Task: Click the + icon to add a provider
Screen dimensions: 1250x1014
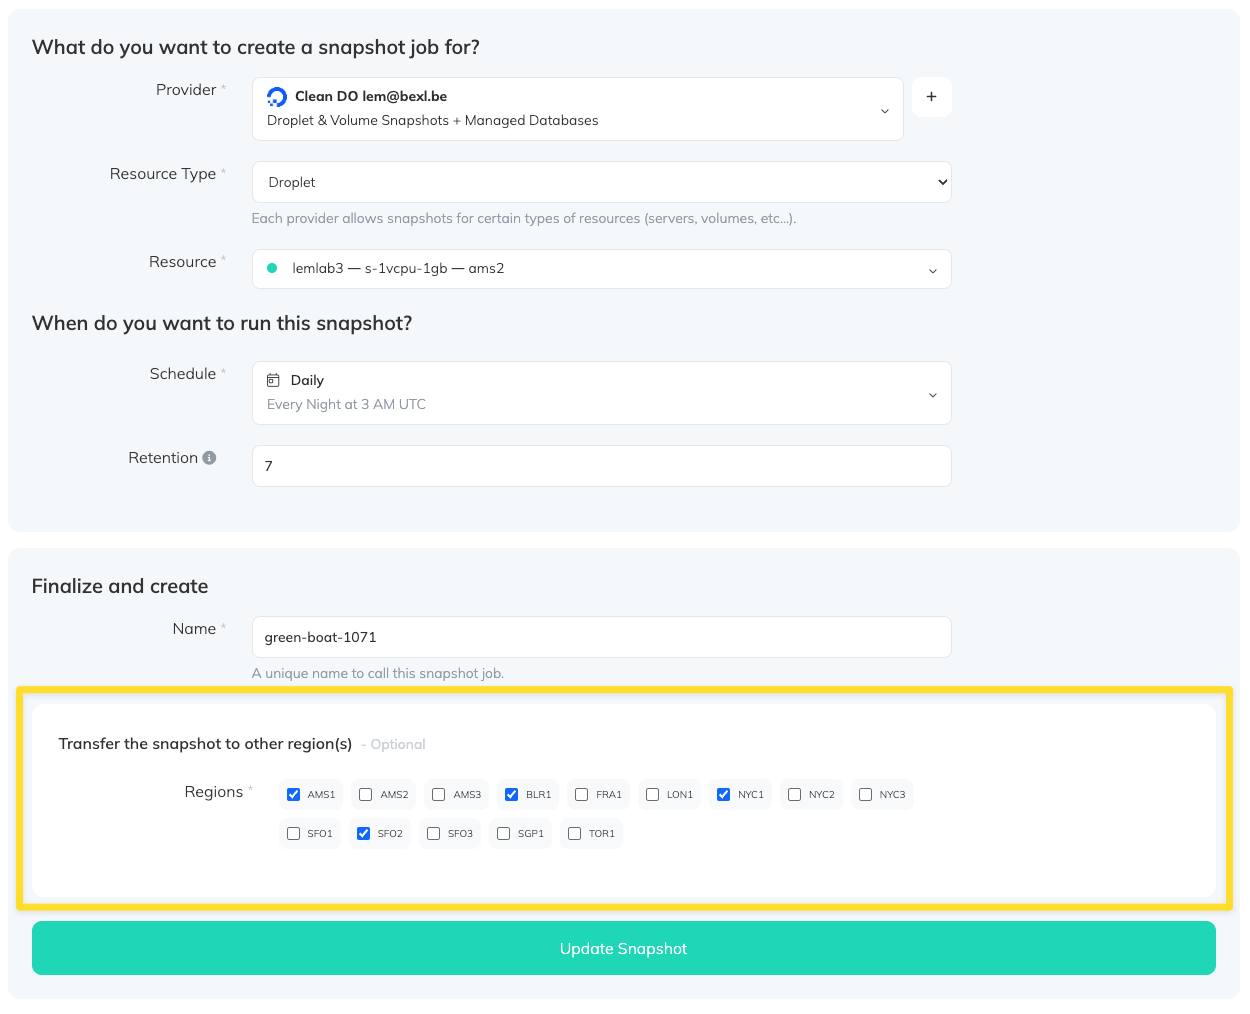Action: [x=931, y=96]
